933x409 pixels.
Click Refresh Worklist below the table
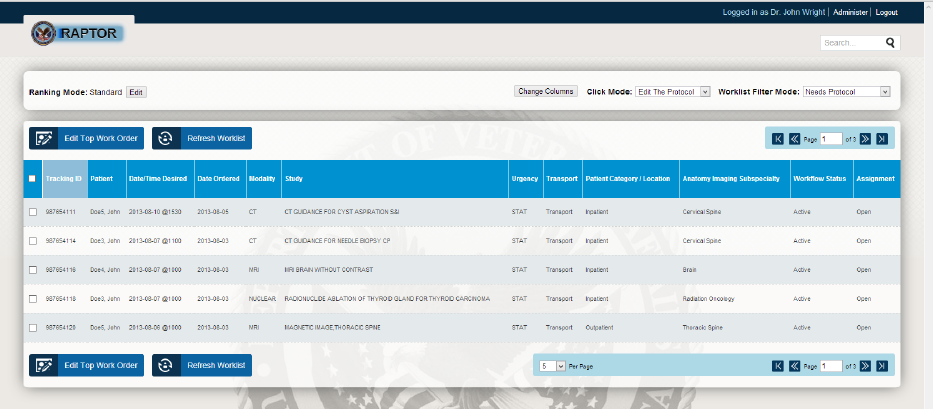(202, 366)
